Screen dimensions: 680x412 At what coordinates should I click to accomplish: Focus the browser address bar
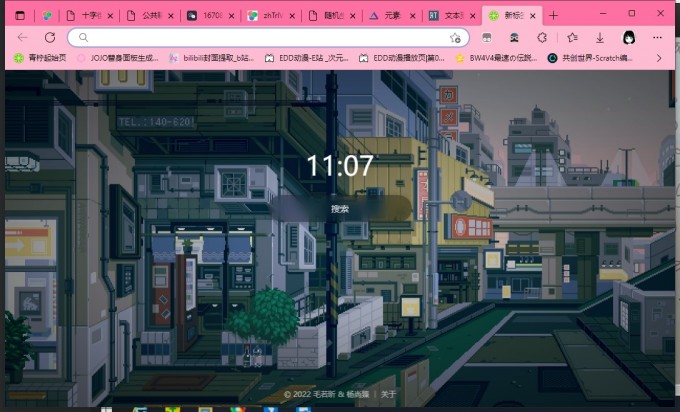(268, 38)
